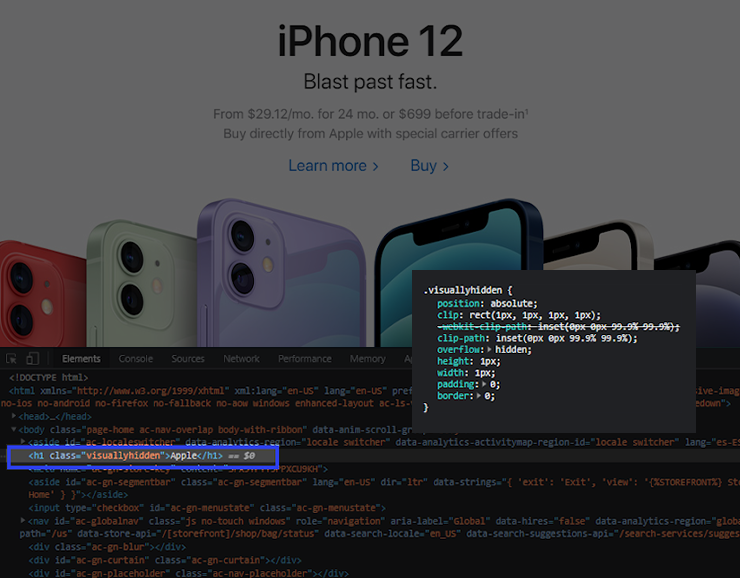Select the h1 visuallyhidden element row

pyautogui.click(x=143, y=456)
